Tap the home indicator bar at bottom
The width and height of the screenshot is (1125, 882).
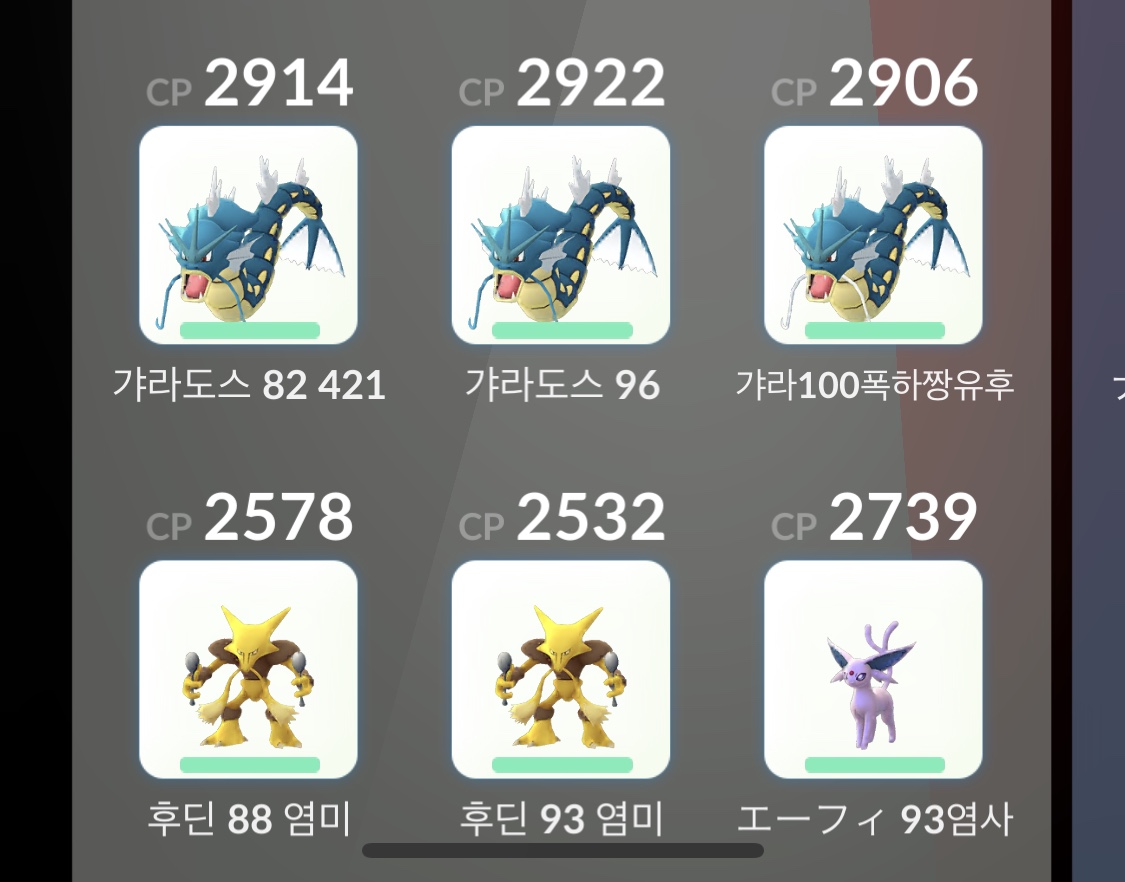[x=562, y=851]
